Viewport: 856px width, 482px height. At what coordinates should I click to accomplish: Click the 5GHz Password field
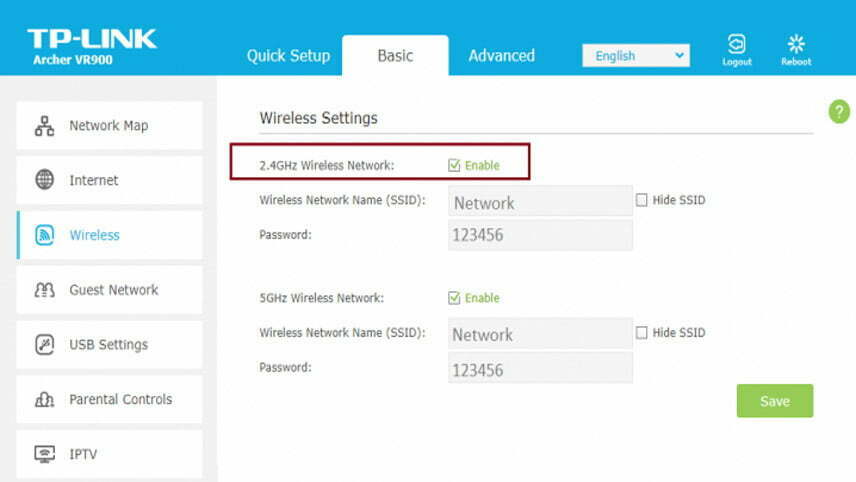coord(540,367)
